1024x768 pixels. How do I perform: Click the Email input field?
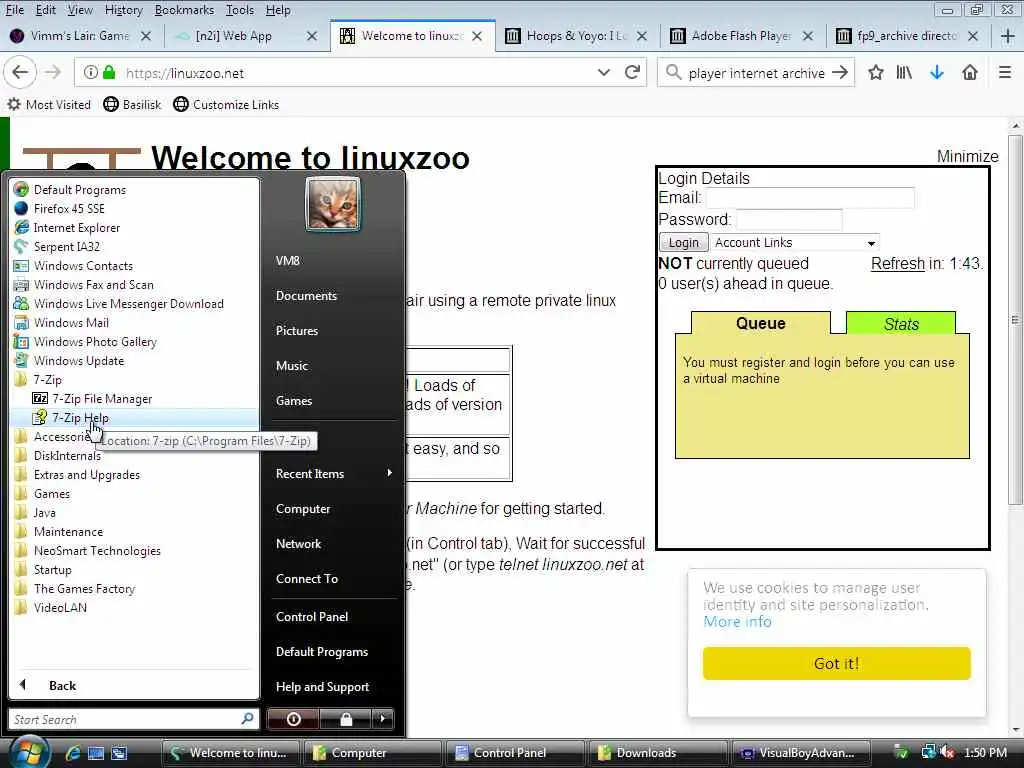(810, 198)
